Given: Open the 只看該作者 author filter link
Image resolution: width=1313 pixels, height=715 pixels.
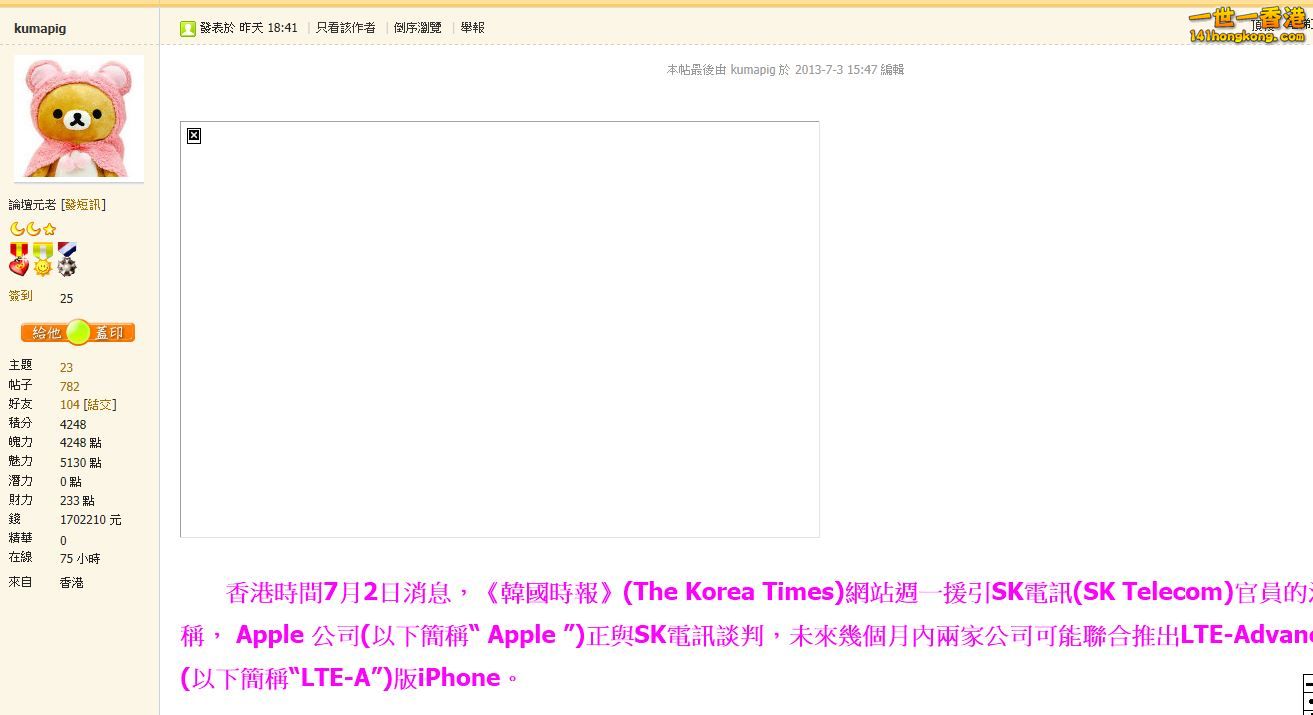Looking at the screenshot, I should pos(345,28).
